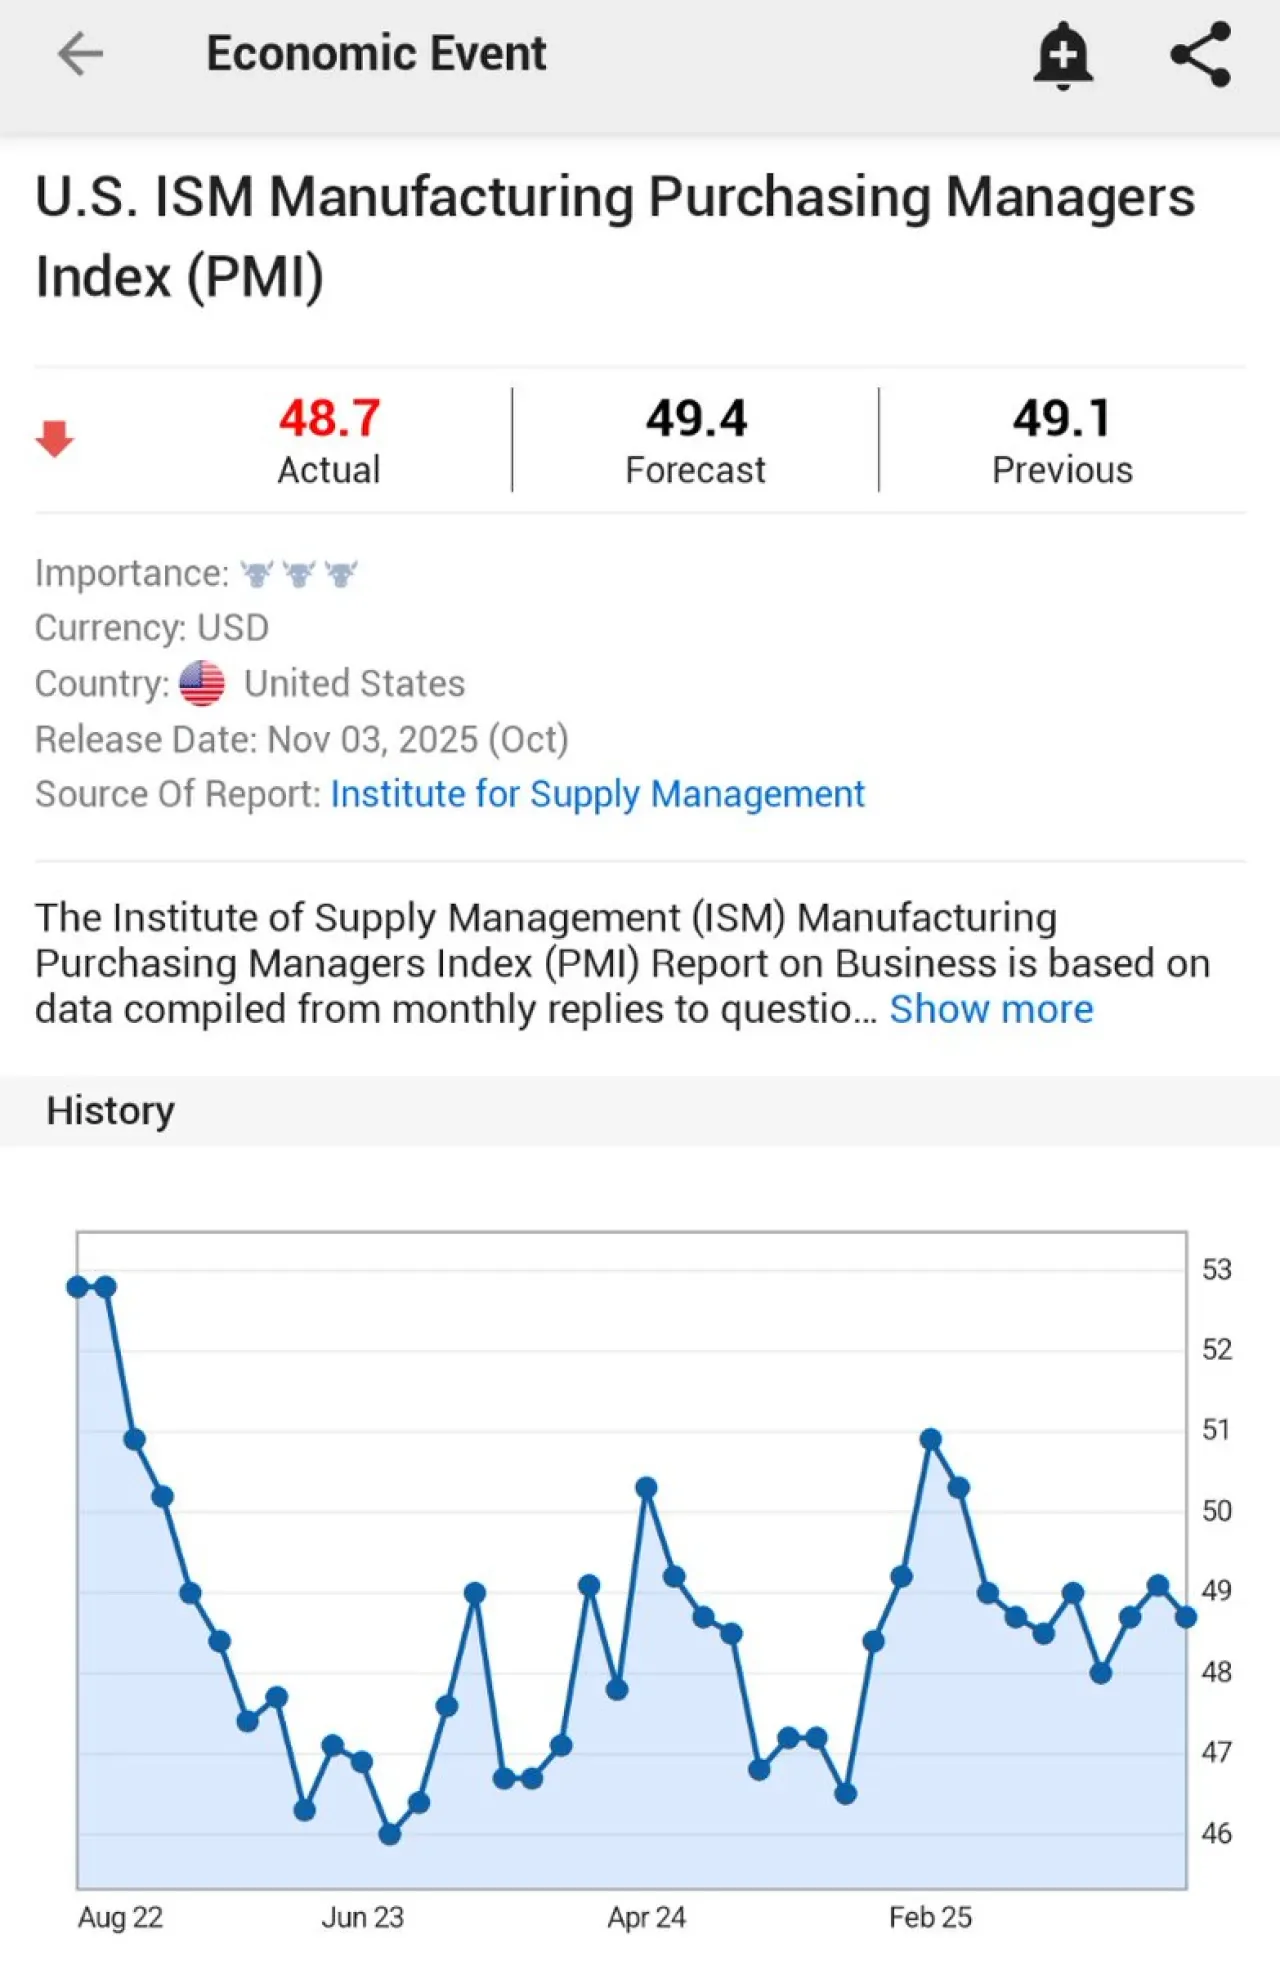Tap the 50 y-axis label

click(1217, 1511)
